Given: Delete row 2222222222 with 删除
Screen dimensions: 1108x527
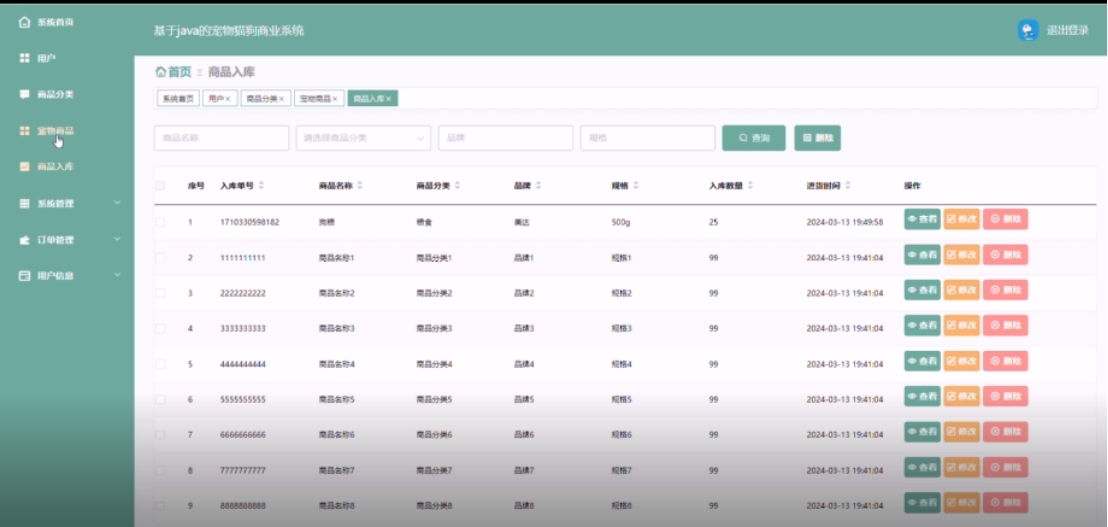Looking at the screenshot, I should coord(1006,290).
